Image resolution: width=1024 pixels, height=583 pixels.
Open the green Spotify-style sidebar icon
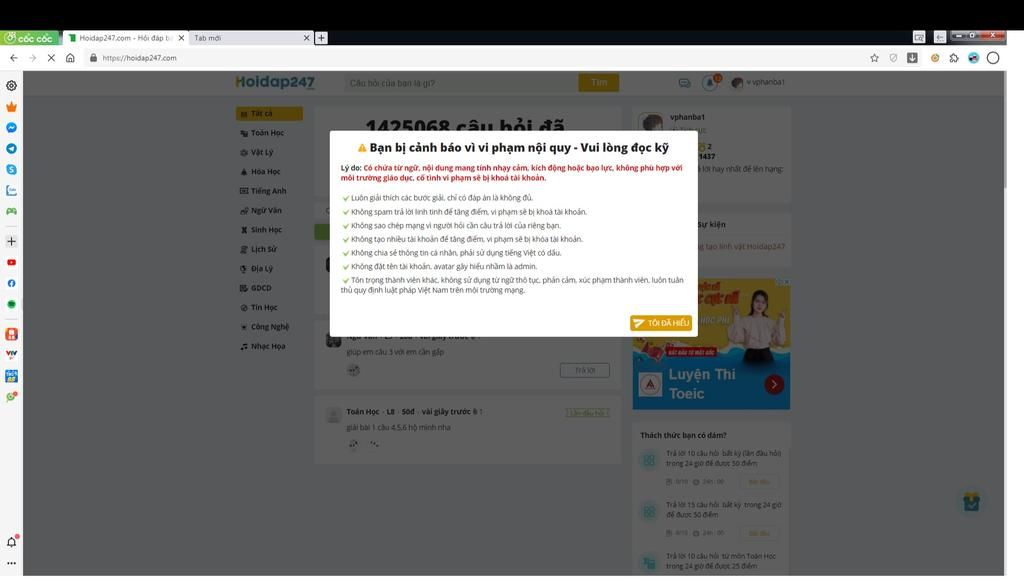click(11, 304)
